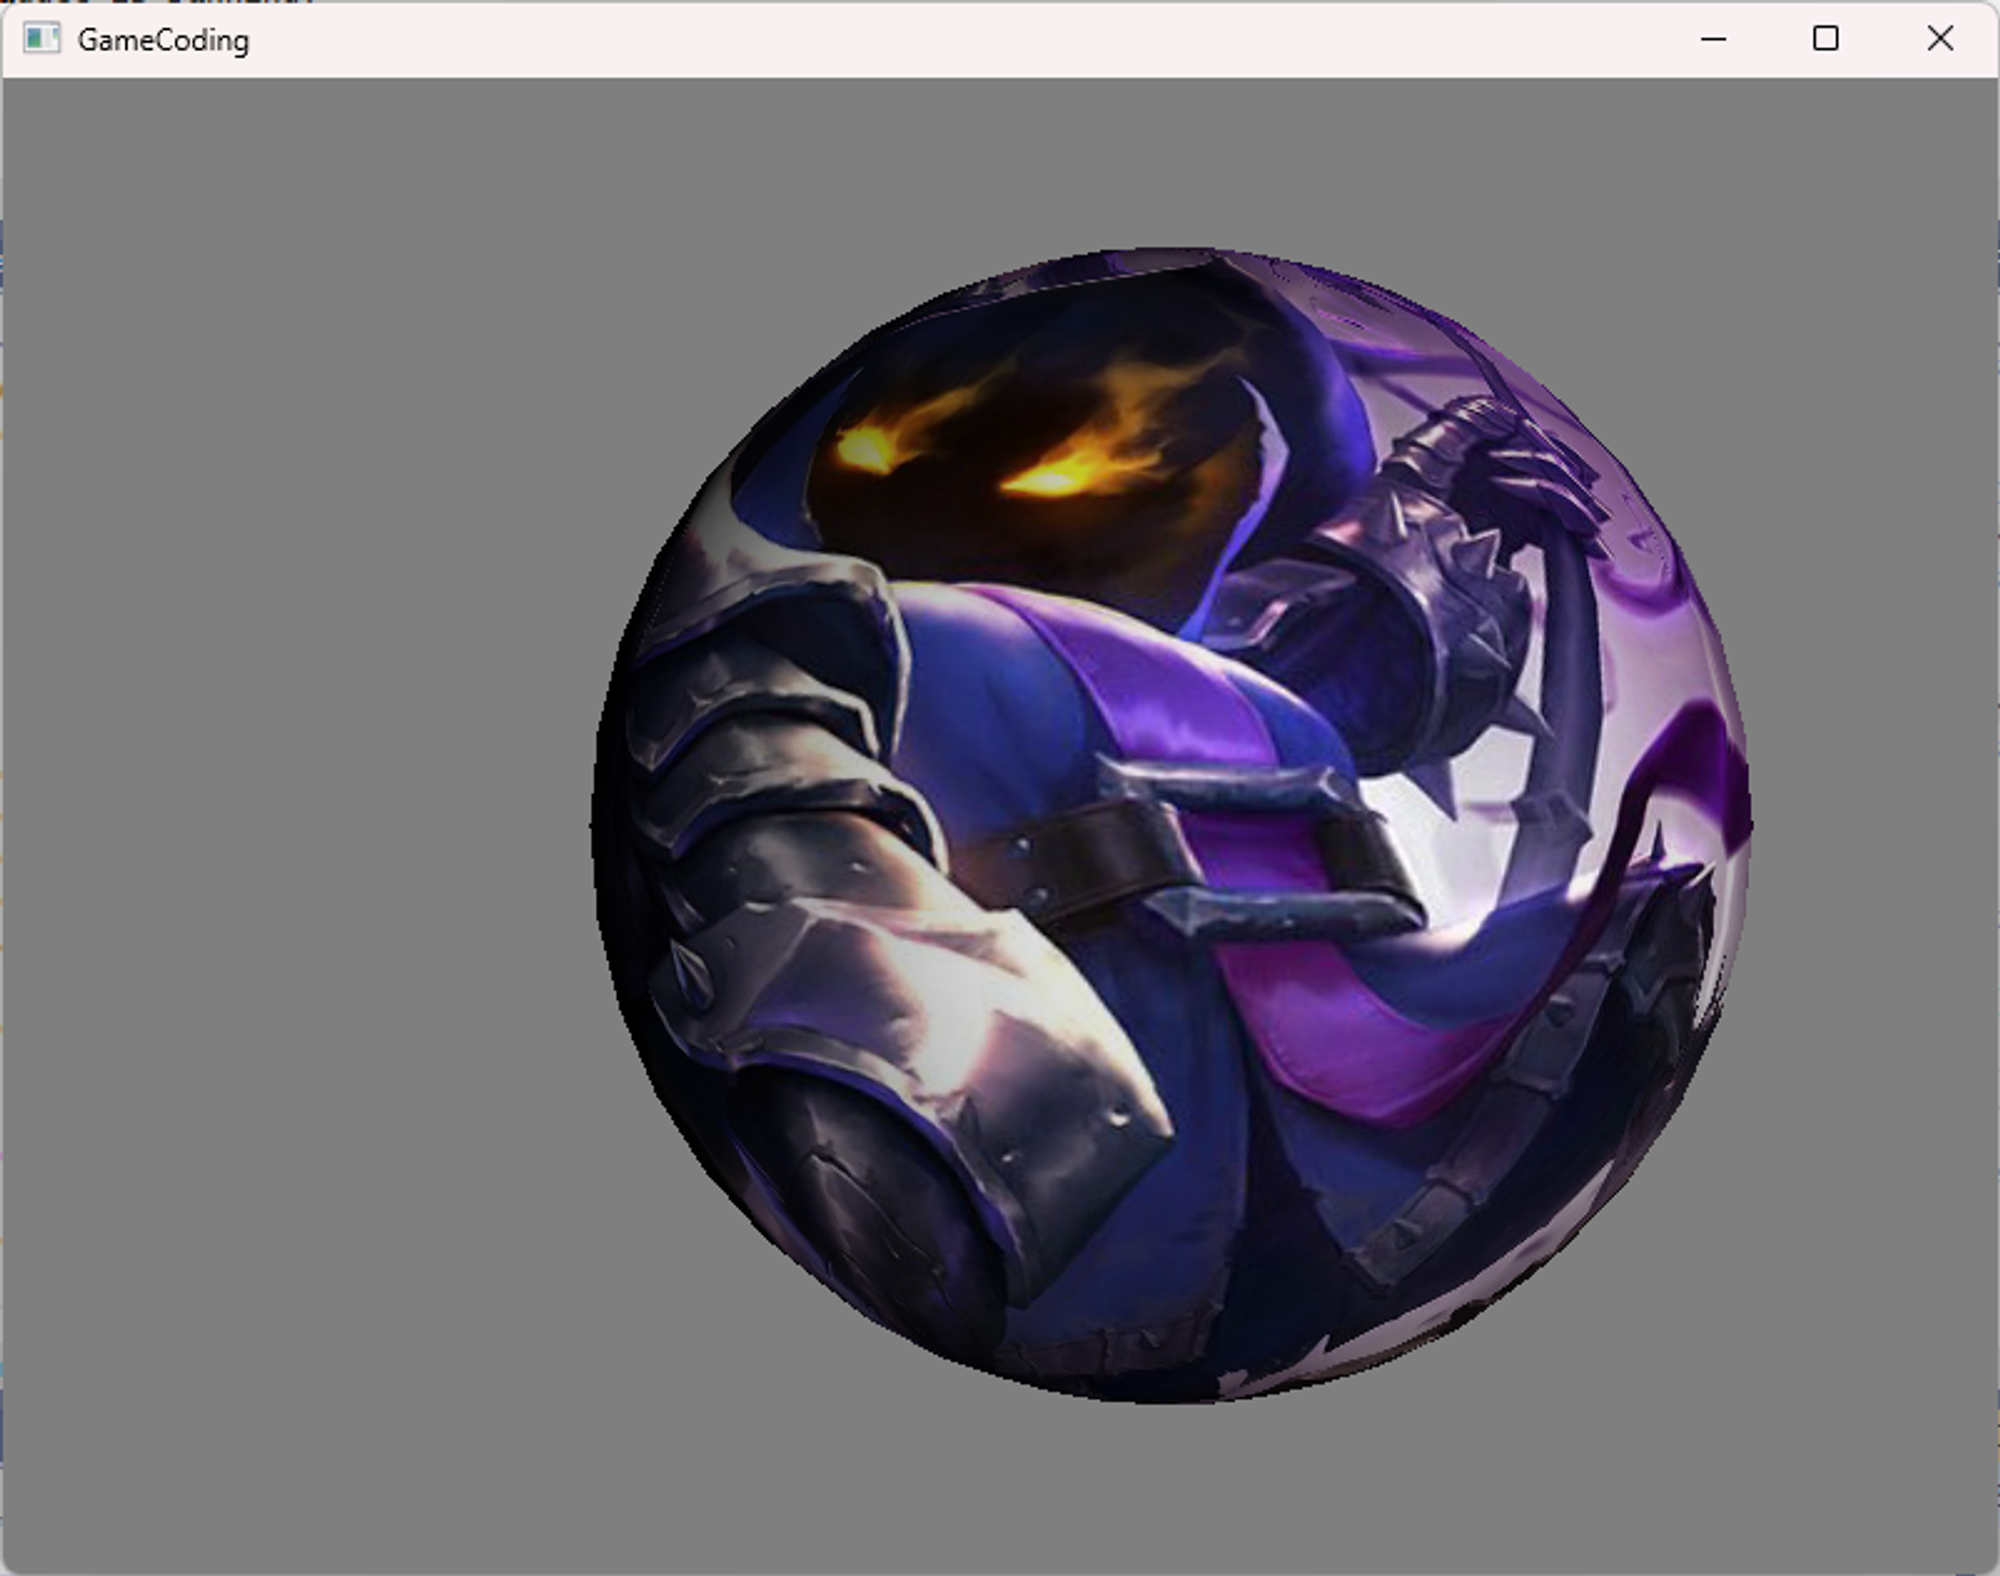The width and height of the screenshot is (2000, 1576).
Task: Minimize the GameCoding window
Action: tap(1713, 39)
